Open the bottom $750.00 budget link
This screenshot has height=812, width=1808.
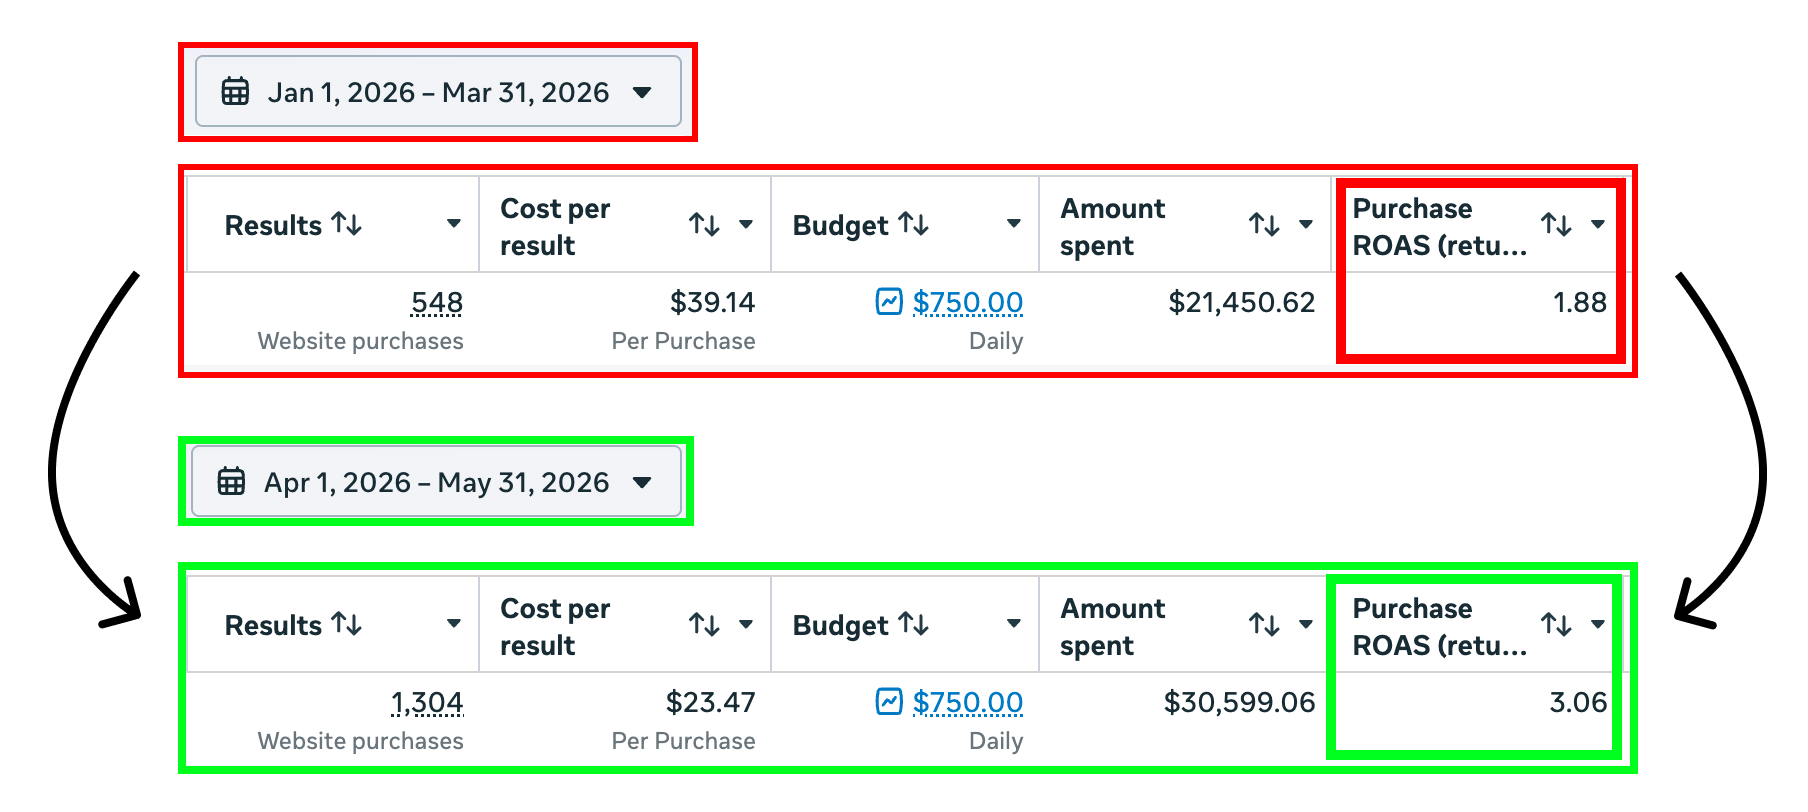click(968, 702)
